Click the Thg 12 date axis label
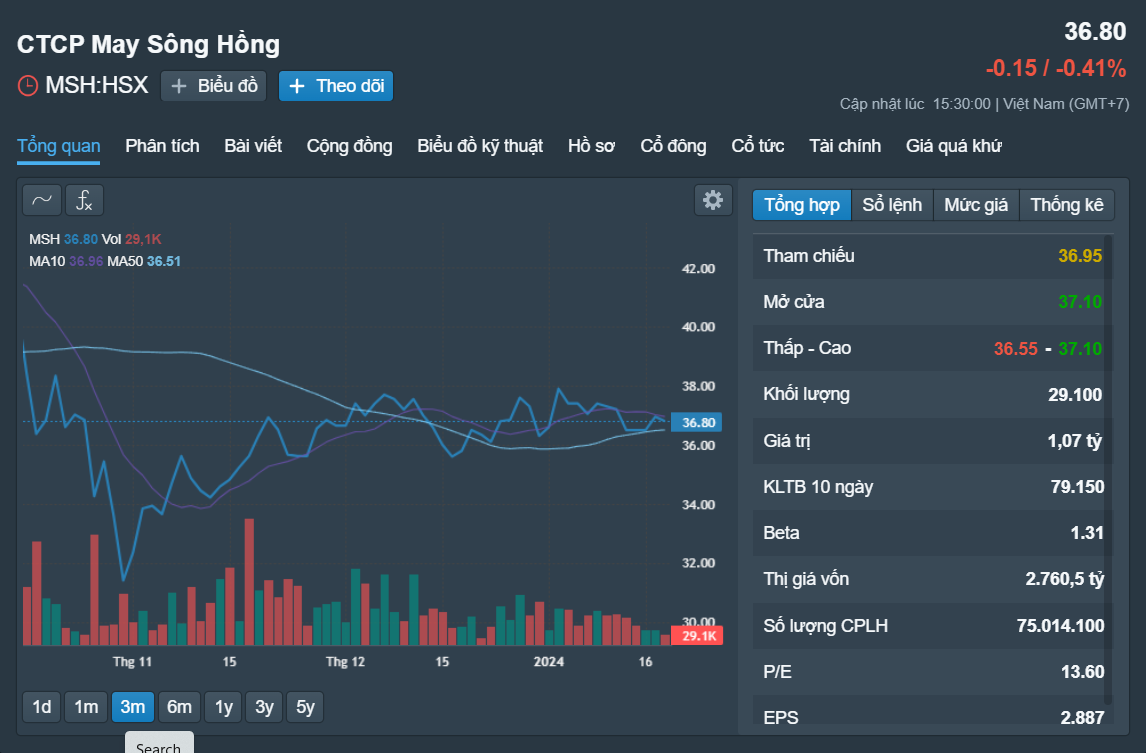This screenshot has height=753, width=1146. point(345,662)
